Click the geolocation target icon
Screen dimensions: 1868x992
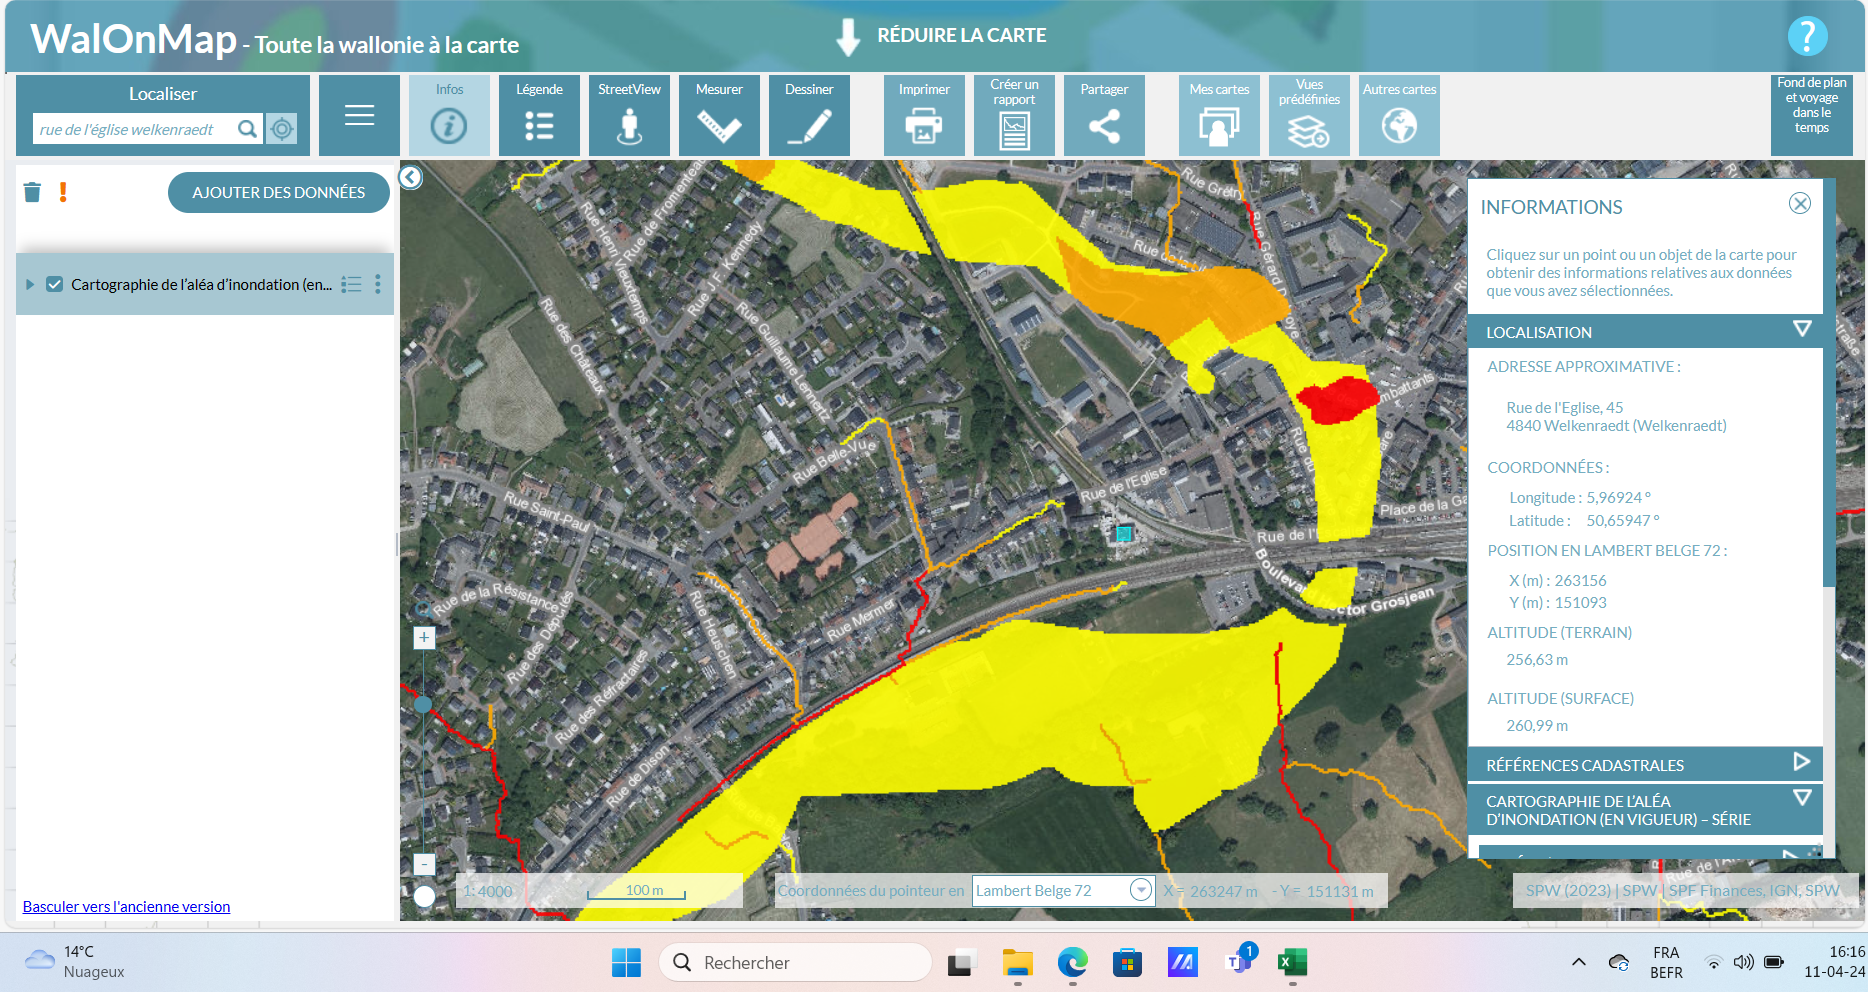click(283, 129)
